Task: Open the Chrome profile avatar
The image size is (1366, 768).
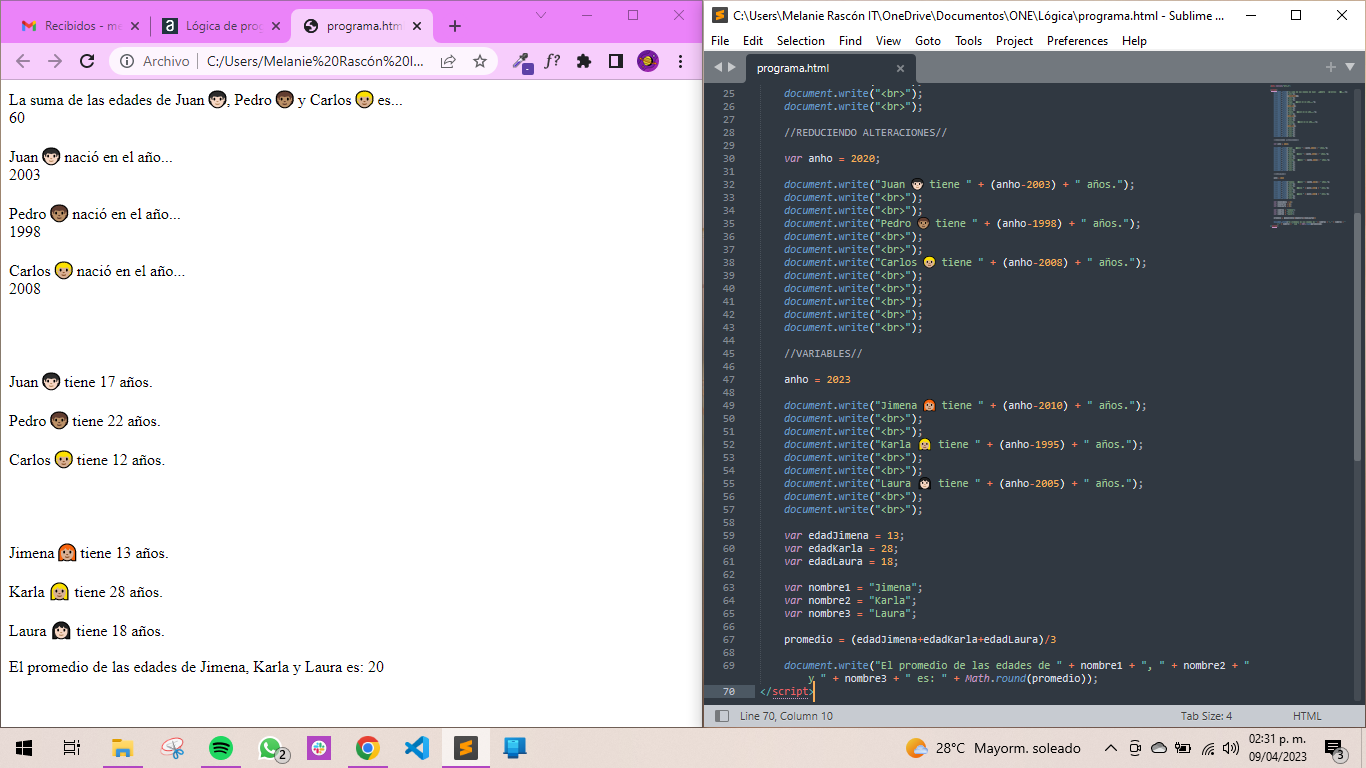Action: point(648,61)
